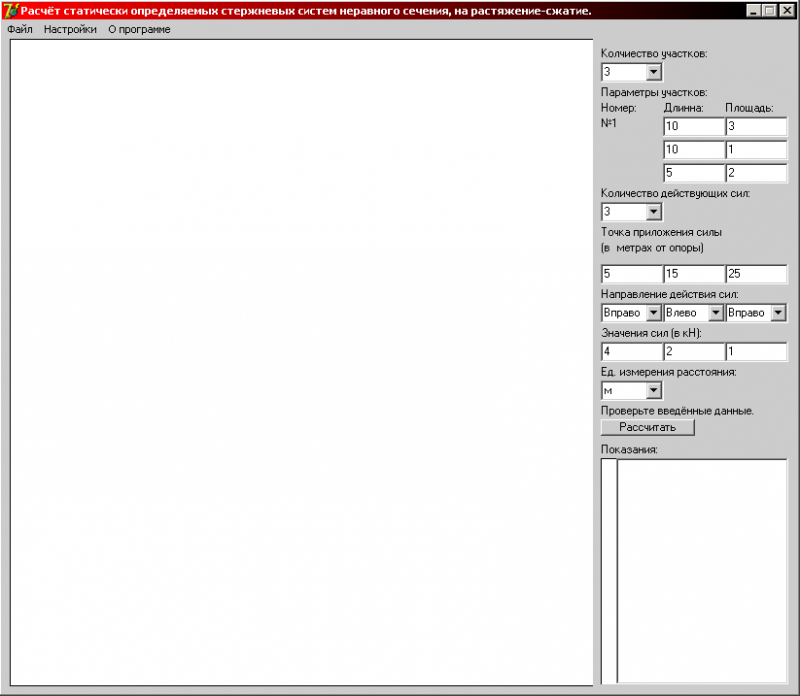
Task: Click the Проверьте введённые данные text
Action: tap(677, 411)
